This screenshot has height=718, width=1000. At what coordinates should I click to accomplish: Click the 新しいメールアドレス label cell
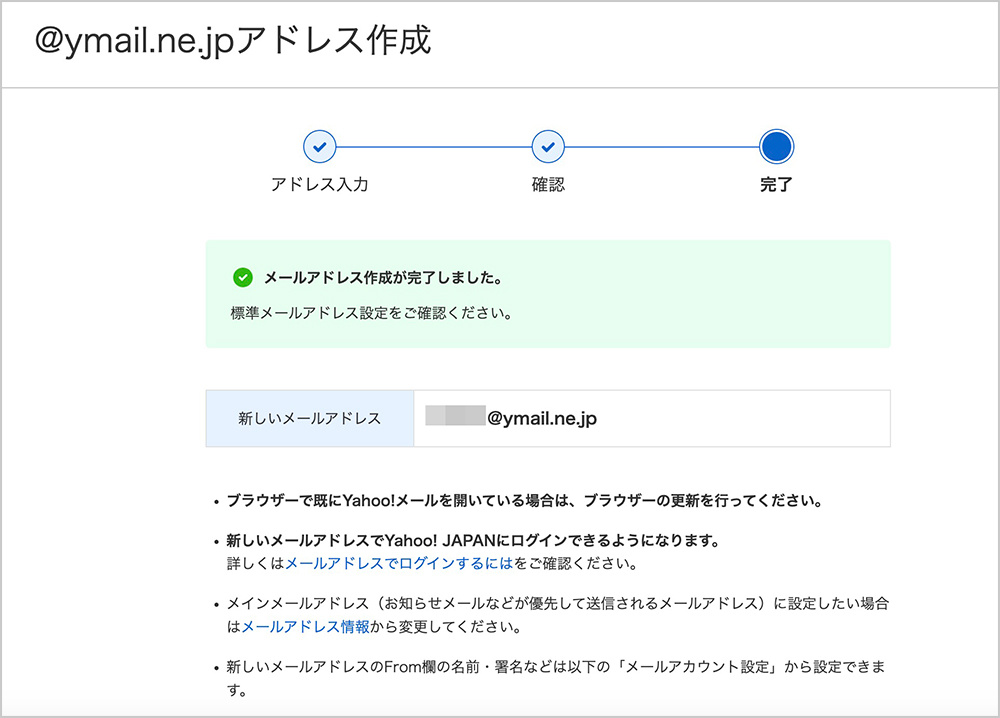tap(310, 418)
